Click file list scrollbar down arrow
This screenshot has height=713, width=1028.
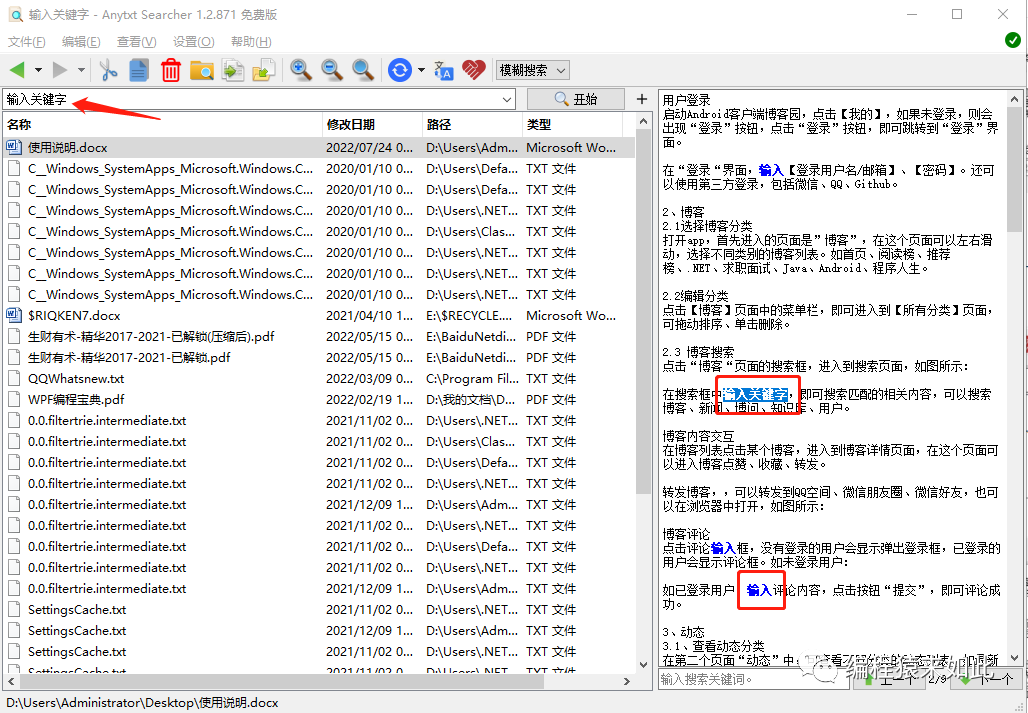(644, 663)
